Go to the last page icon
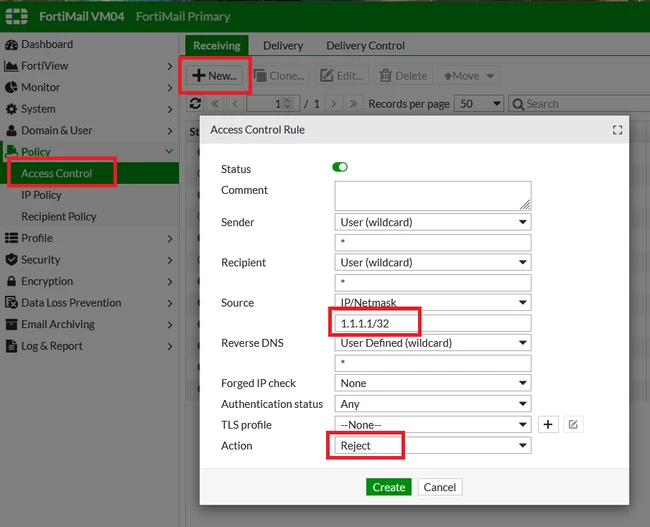This screenshot has height=527, width=650. pyautogui.click(x=354, y=104)
